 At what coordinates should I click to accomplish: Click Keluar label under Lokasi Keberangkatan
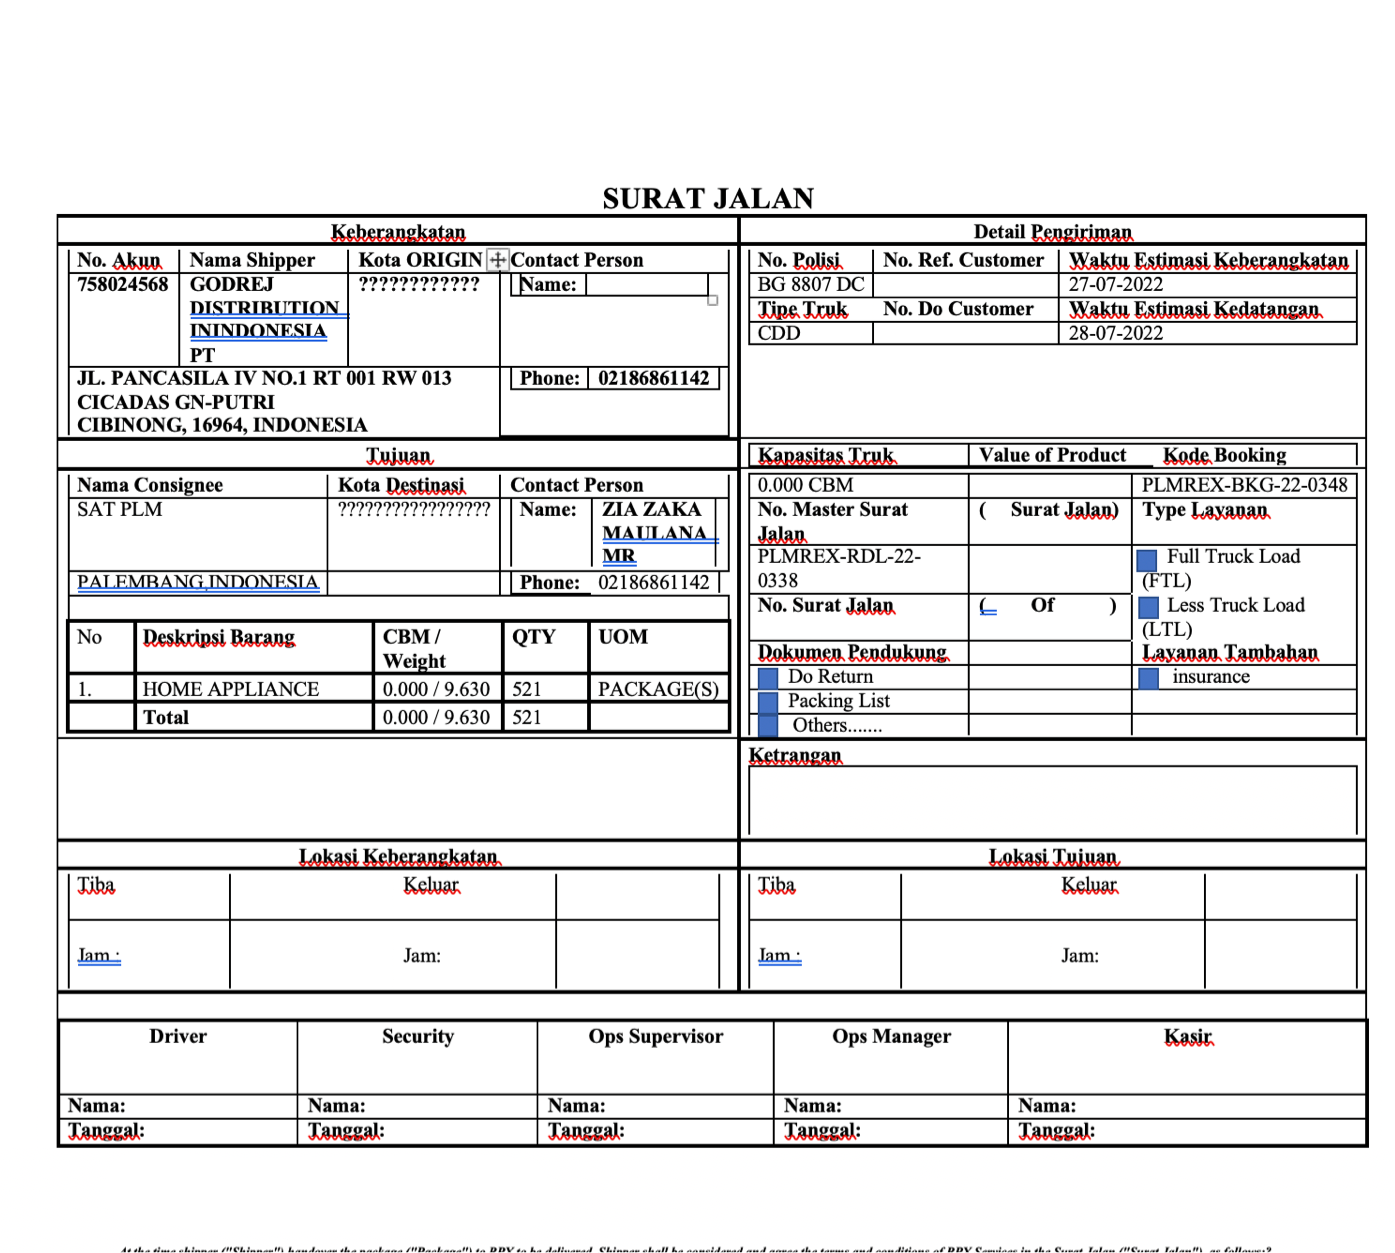431,885
